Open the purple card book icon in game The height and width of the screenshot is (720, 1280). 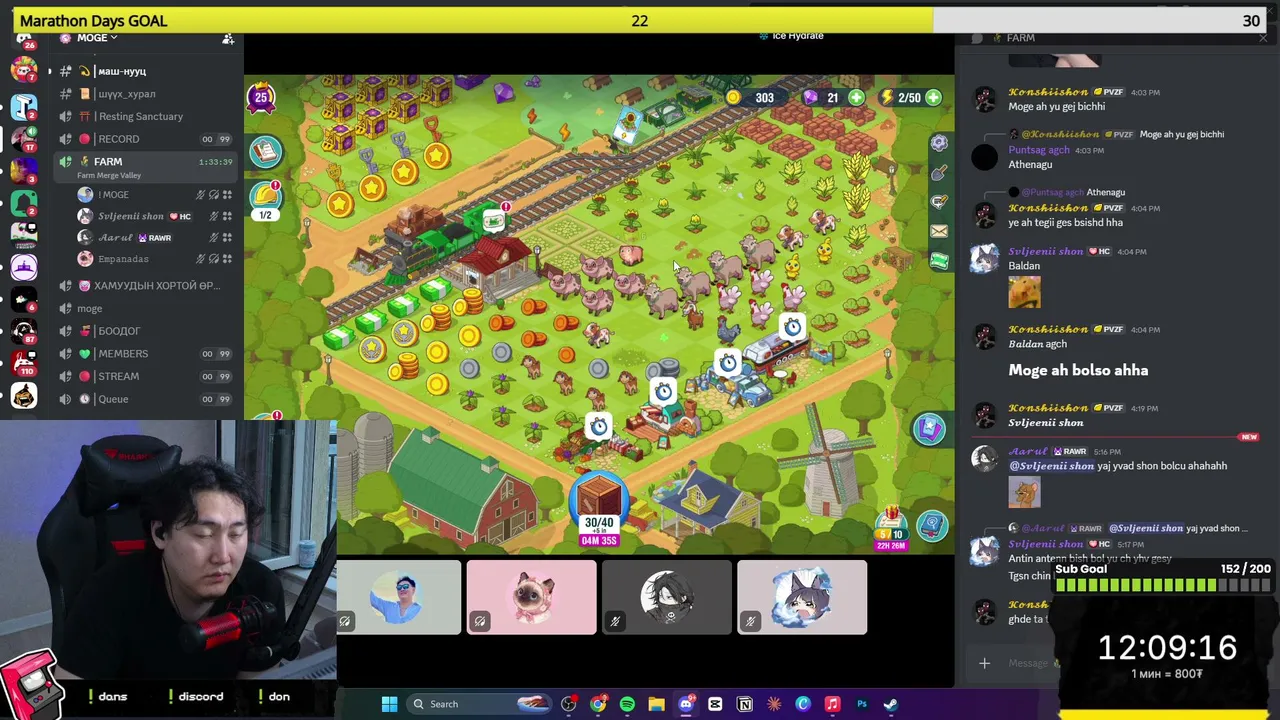point(929,429)
